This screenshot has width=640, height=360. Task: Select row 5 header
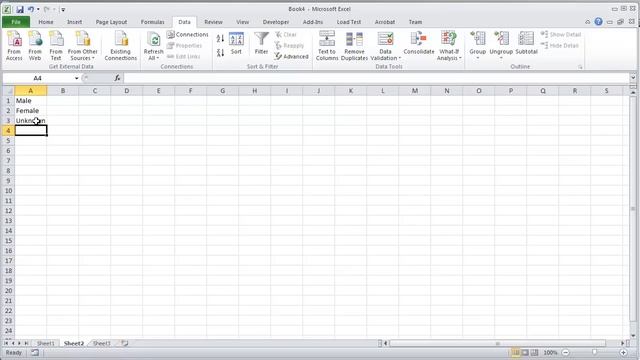click(x=8, y=140)
